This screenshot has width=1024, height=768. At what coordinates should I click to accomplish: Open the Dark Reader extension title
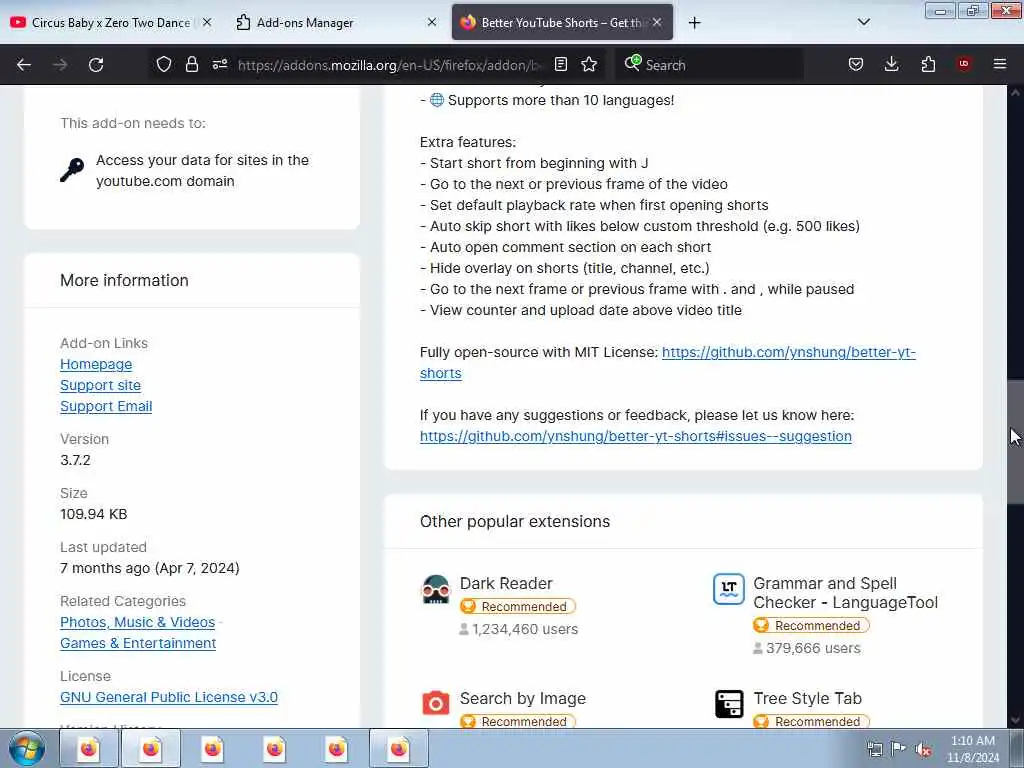(506, 583)
